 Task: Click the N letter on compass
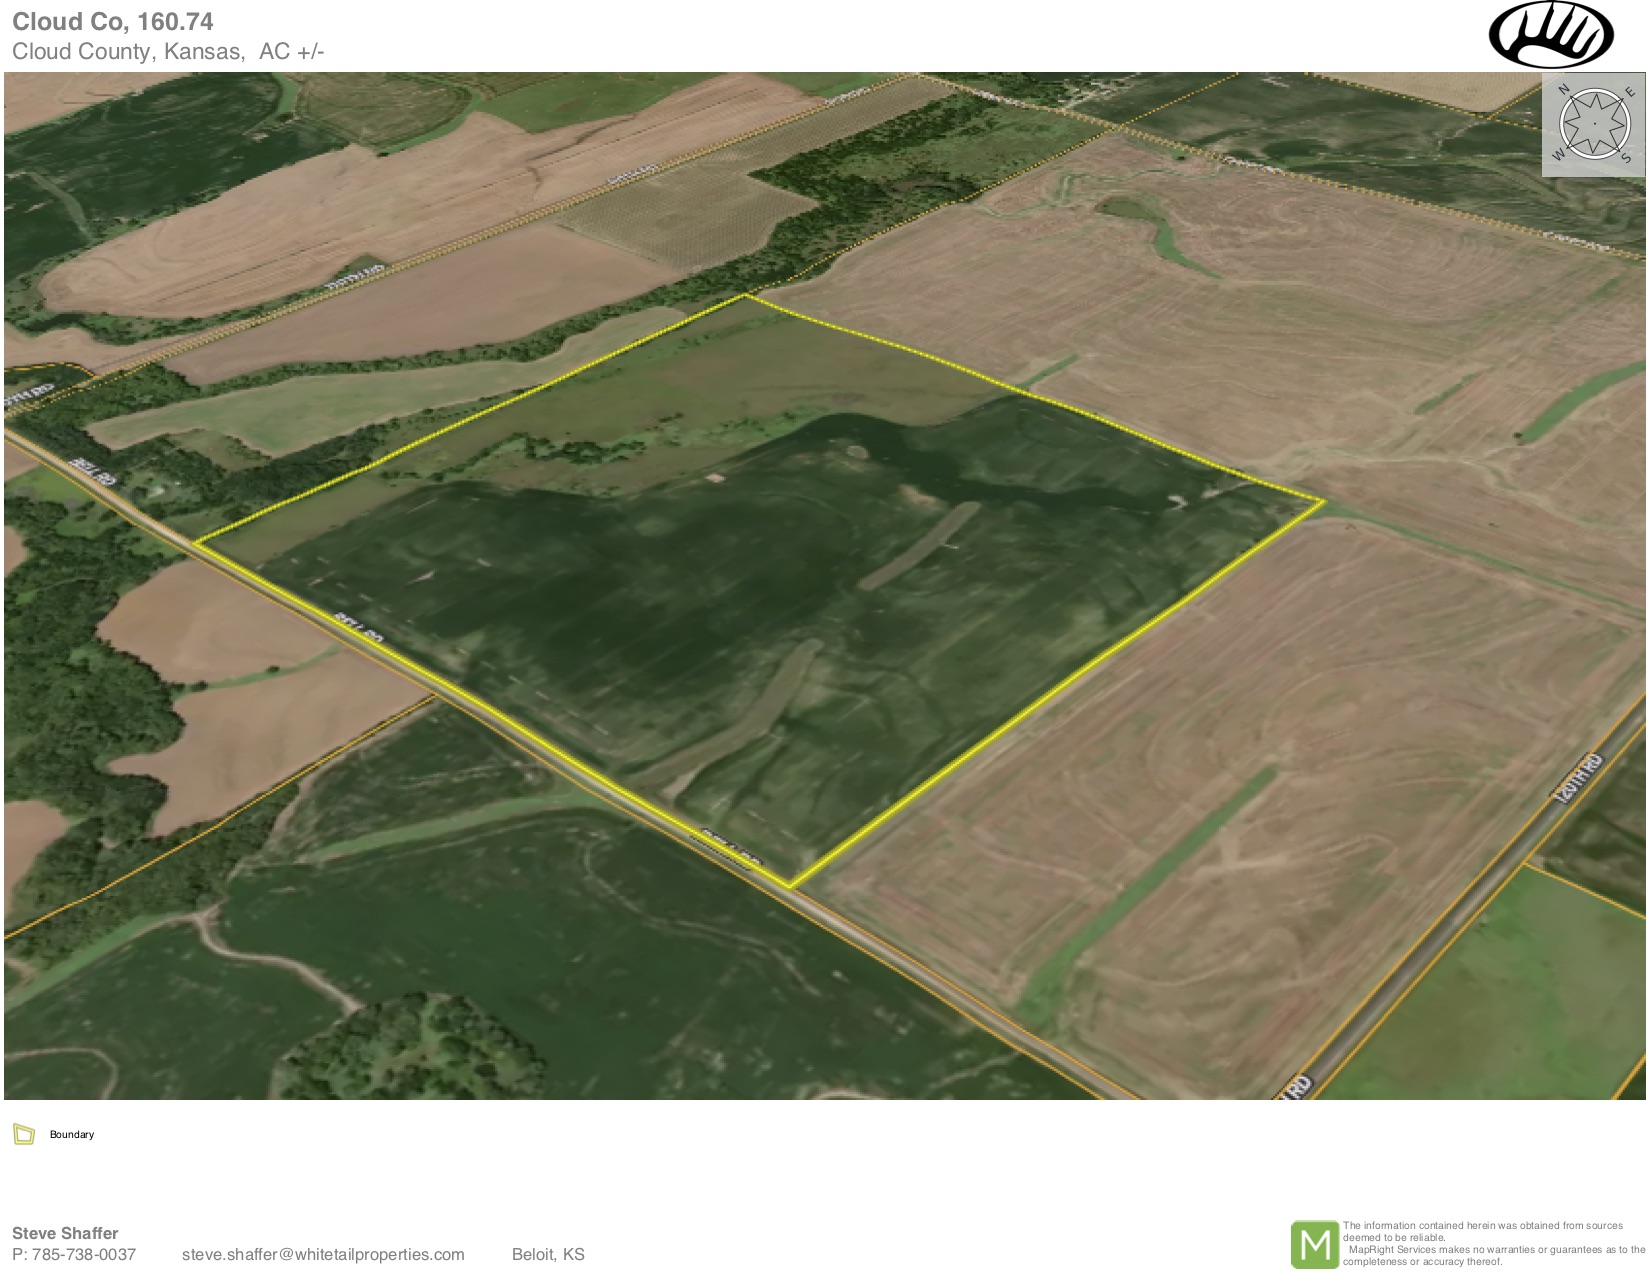1564,89
